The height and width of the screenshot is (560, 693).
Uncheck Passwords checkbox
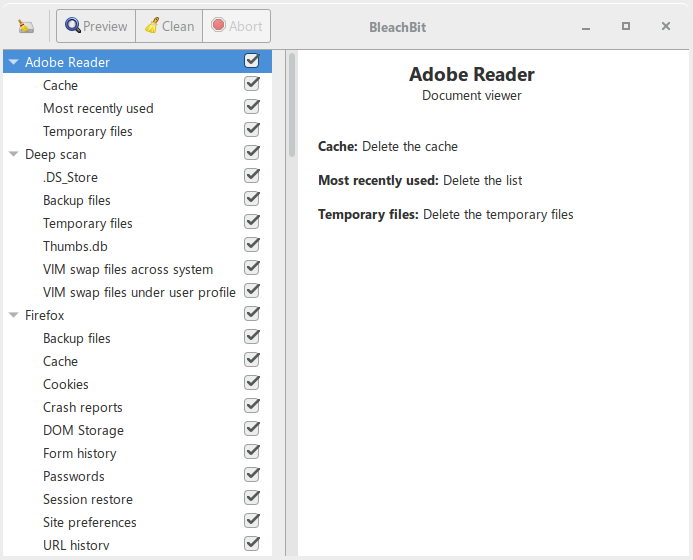coord(251,474)
